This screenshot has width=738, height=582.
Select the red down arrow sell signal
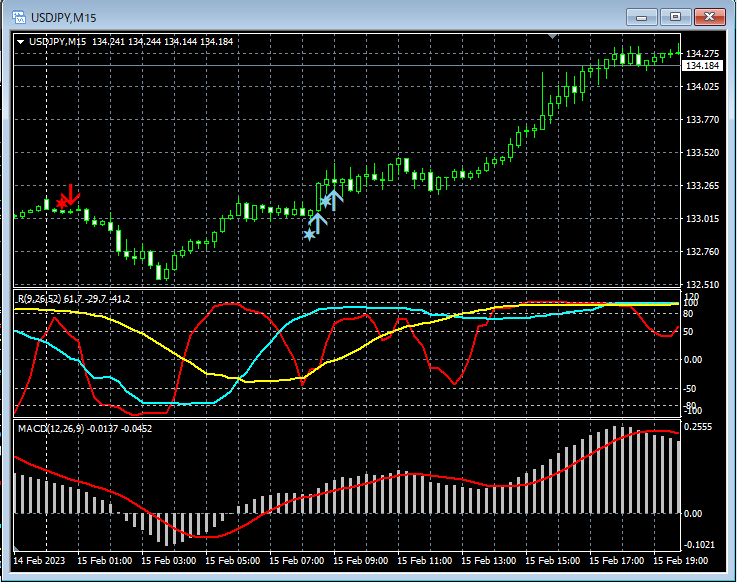(x=72, y=194)
